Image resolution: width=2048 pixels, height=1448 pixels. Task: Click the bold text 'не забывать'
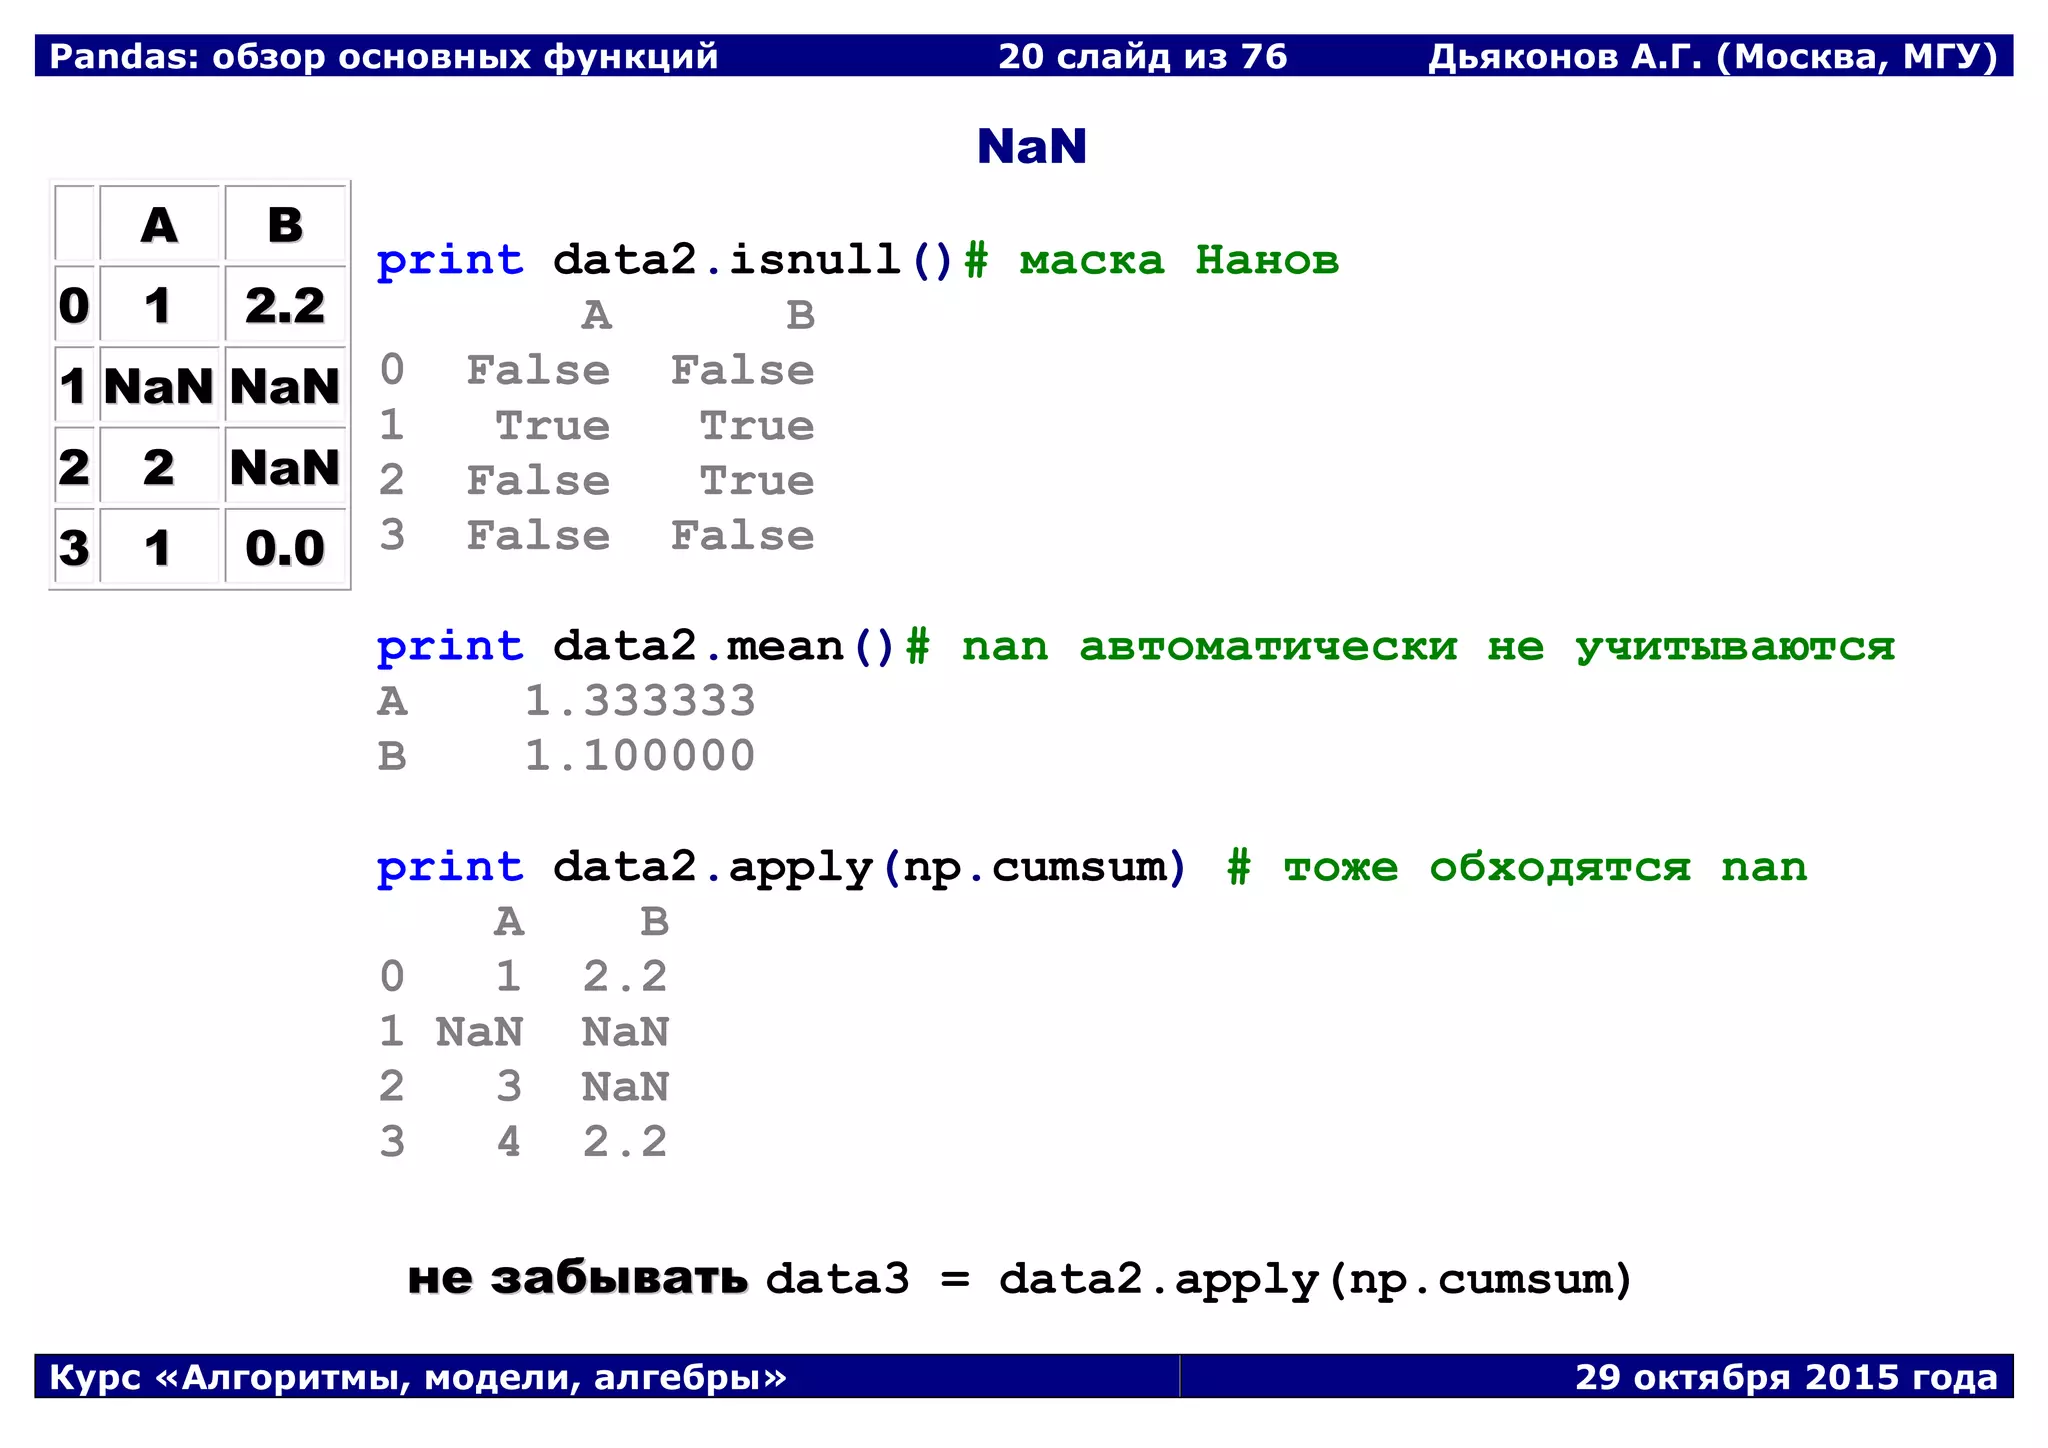pos(577,1278)
